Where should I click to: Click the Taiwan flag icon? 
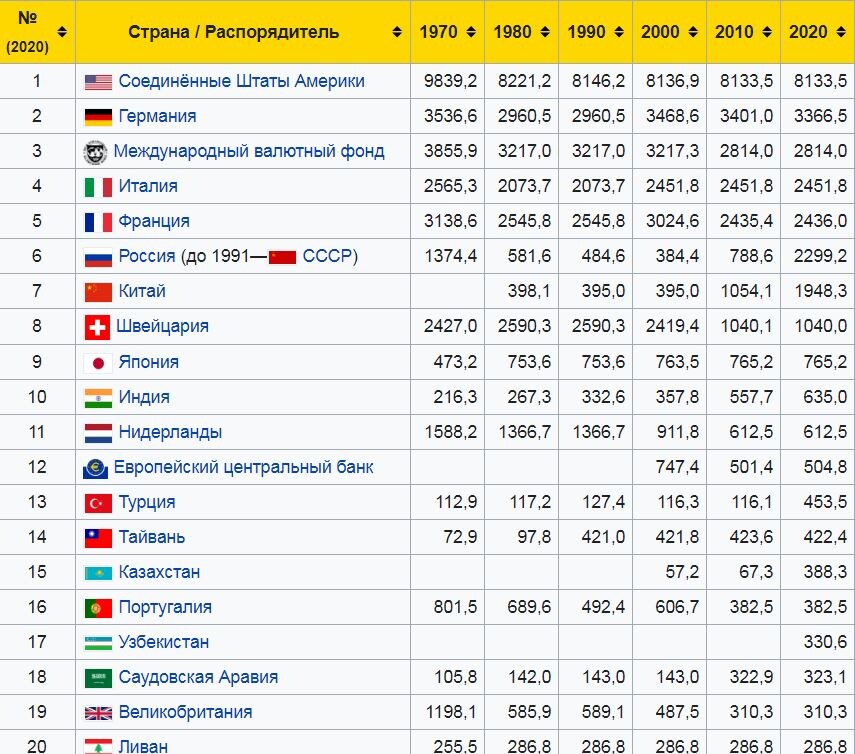[98, 538]
